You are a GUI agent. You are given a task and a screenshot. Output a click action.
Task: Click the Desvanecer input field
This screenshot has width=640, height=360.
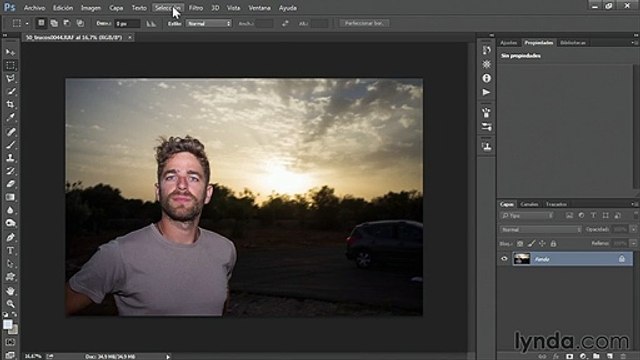[127, 24]
